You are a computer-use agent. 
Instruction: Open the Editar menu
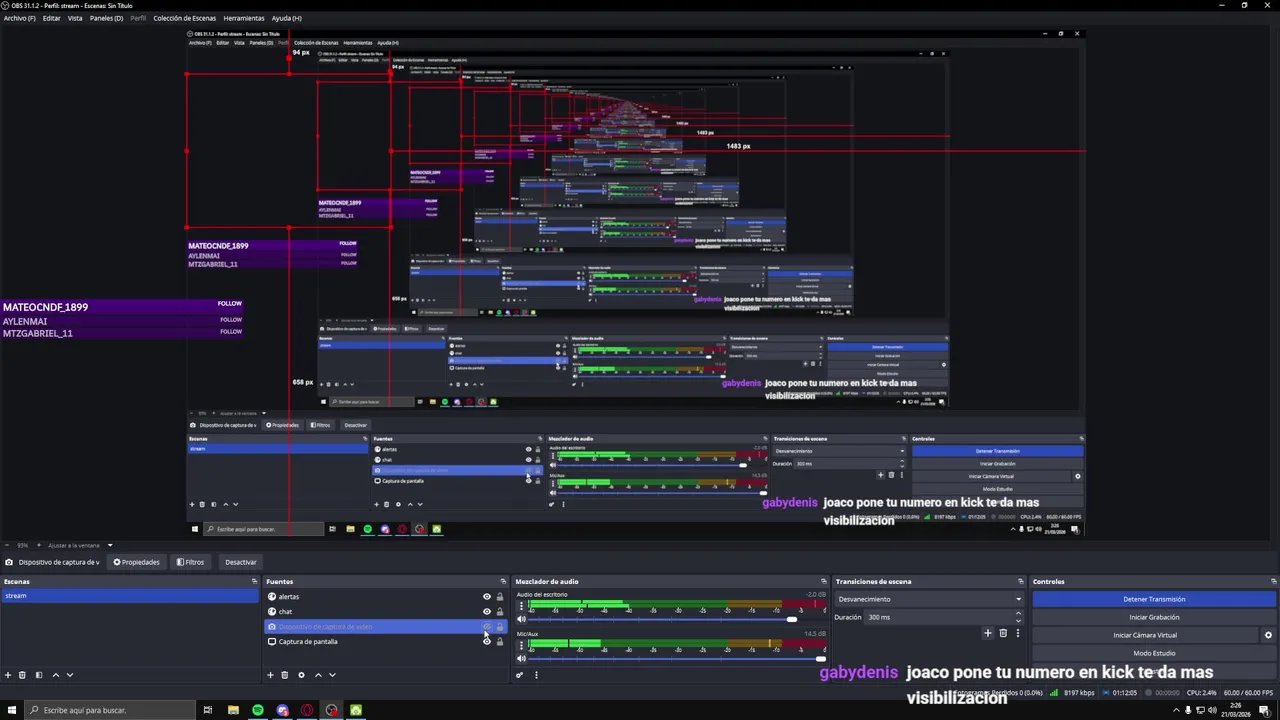coord(52,18)
